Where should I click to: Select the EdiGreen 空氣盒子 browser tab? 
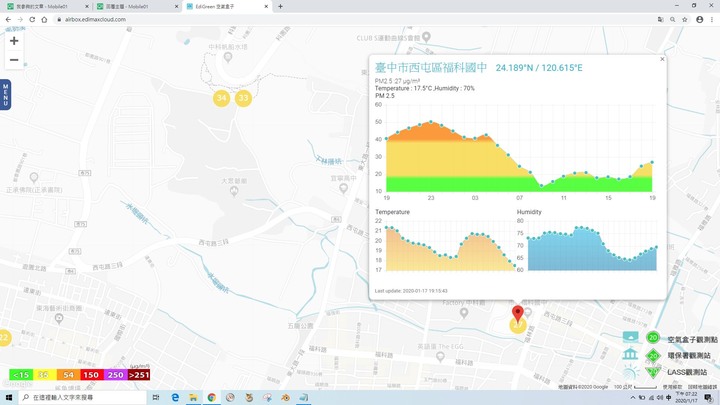[x=227, y=6]
